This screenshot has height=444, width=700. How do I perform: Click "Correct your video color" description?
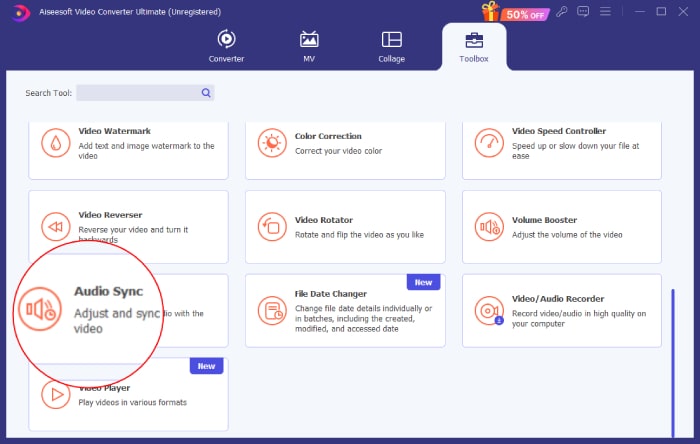[x=338, y=151]
